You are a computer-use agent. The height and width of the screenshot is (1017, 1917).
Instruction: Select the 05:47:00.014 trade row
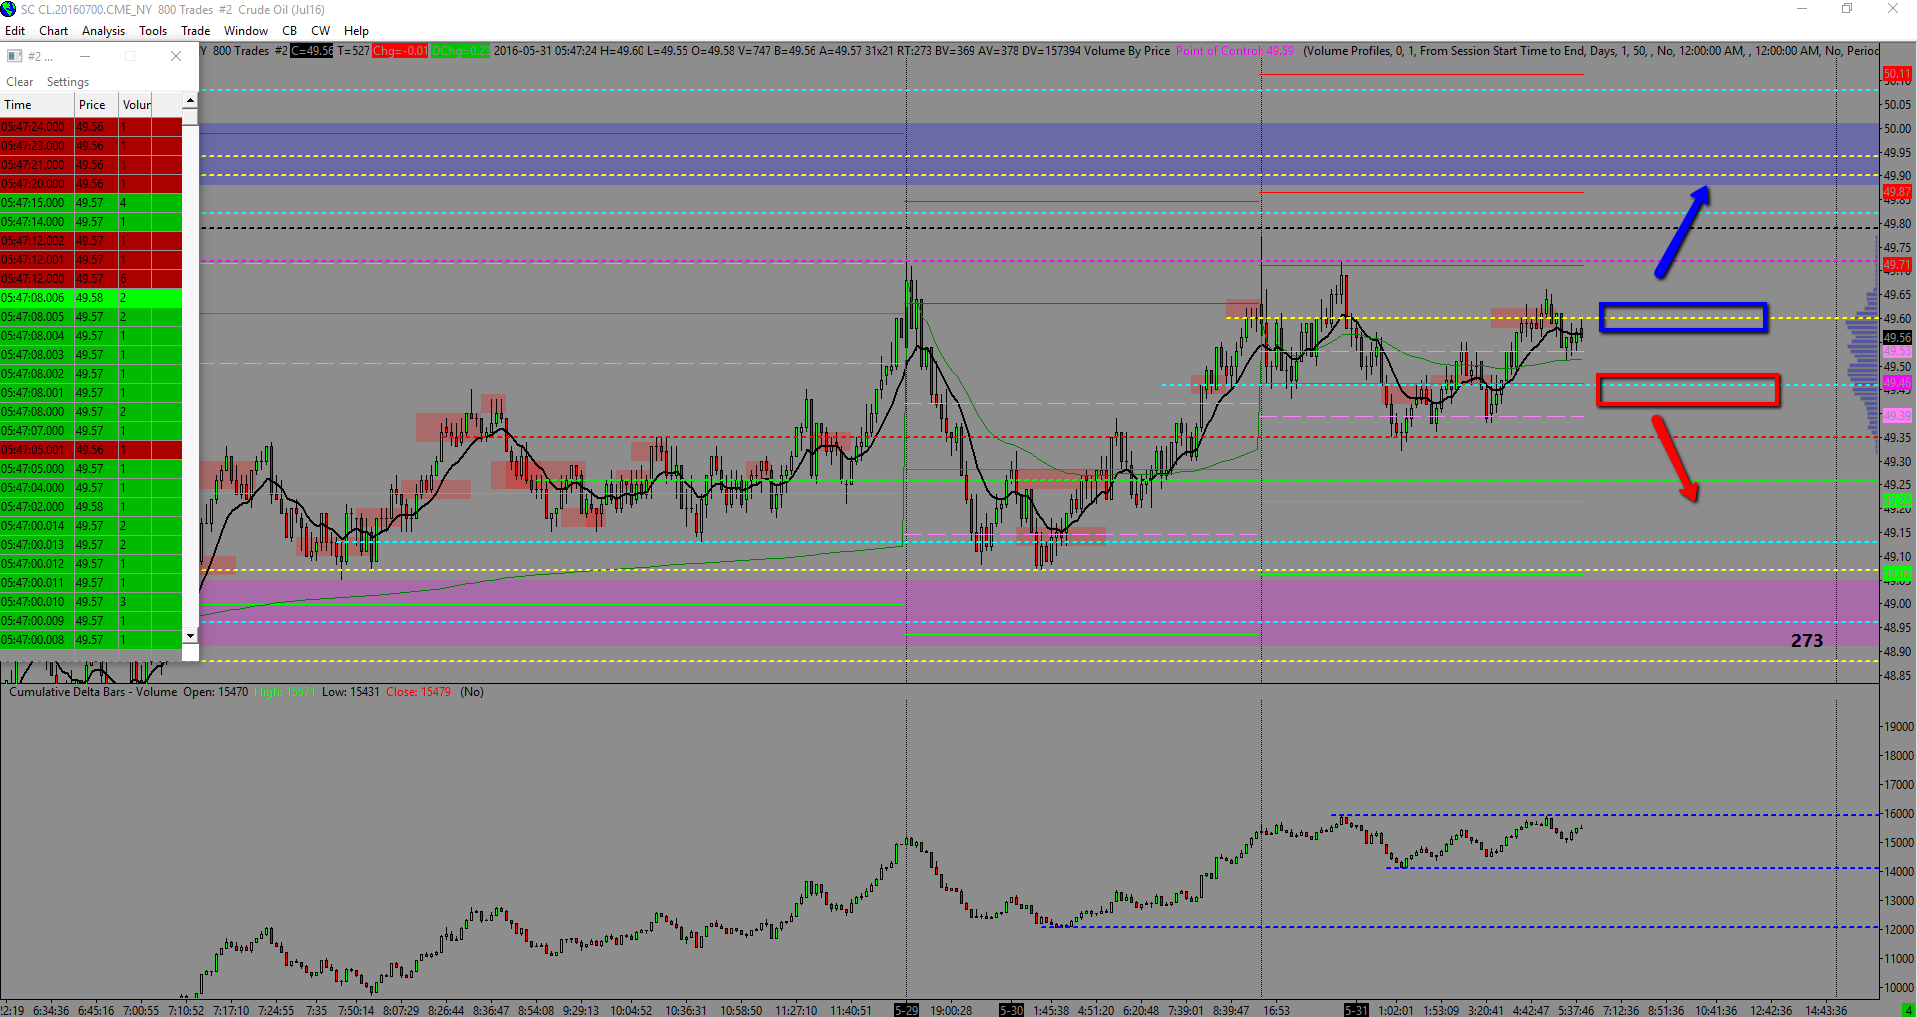tap(91, 526)
